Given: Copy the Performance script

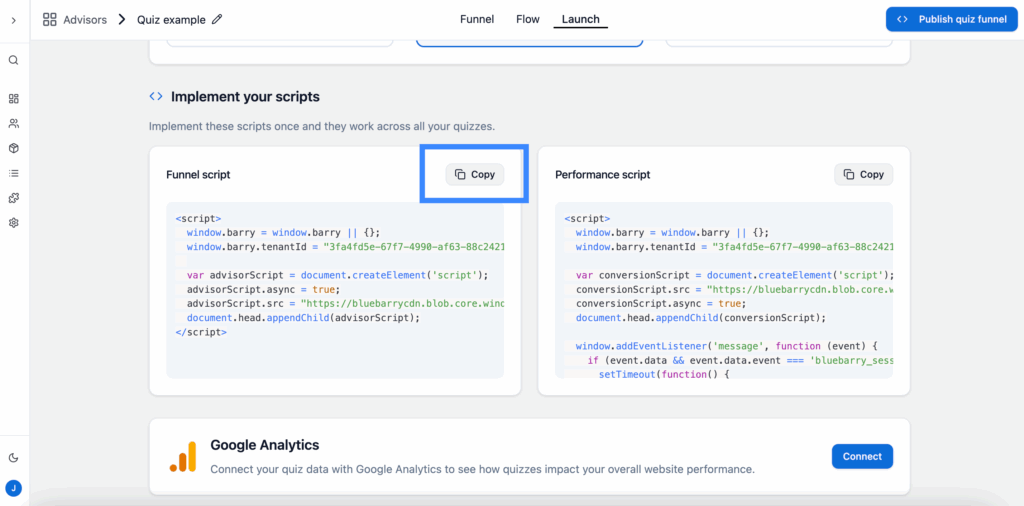Looking at the screenshot, I should 863,174.
